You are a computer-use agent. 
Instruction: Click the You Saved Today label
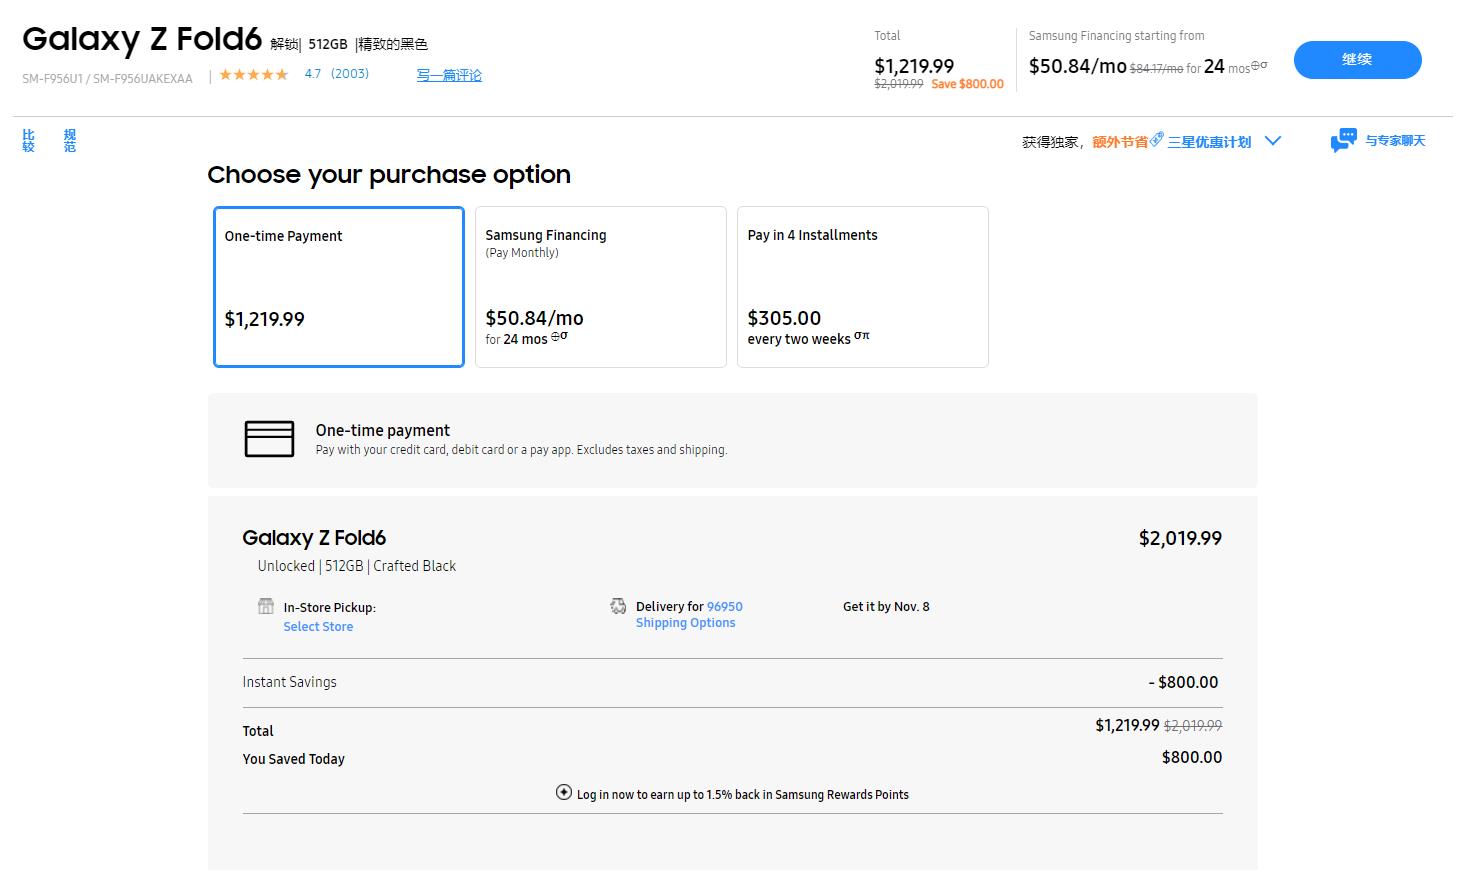(293, 759)
